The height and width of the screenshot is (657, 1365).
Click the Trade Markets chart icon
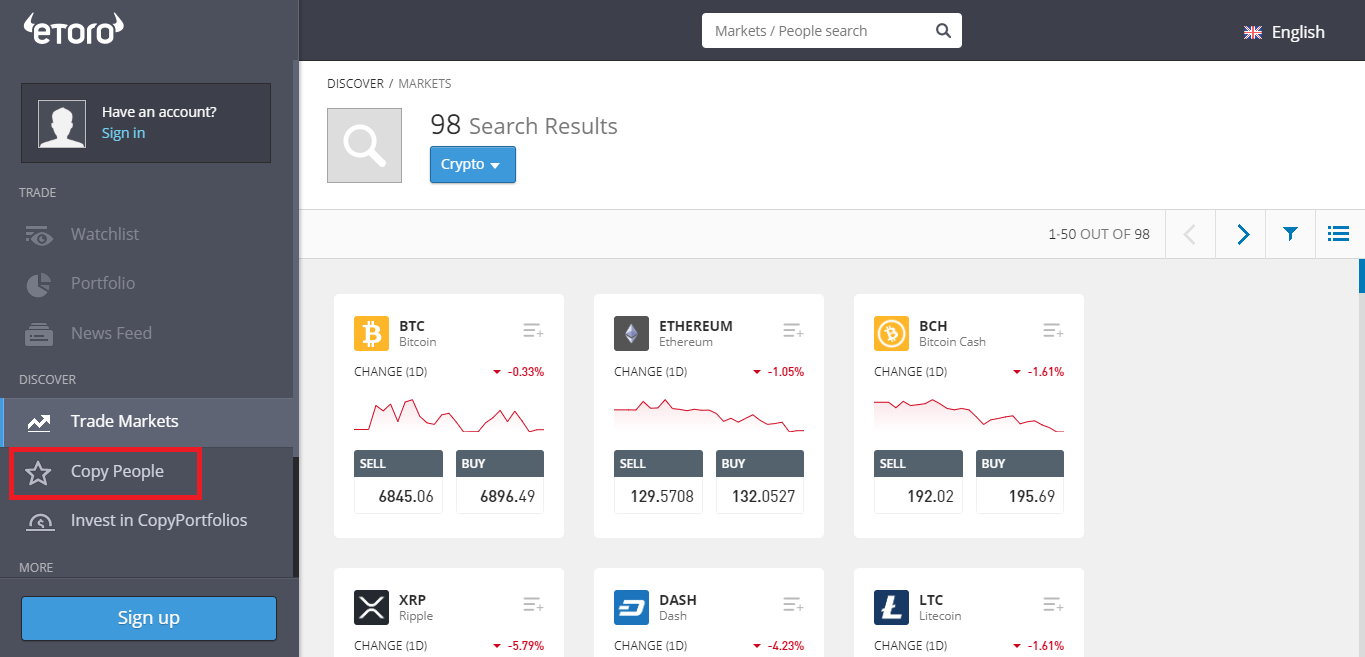tap(39, 422)
